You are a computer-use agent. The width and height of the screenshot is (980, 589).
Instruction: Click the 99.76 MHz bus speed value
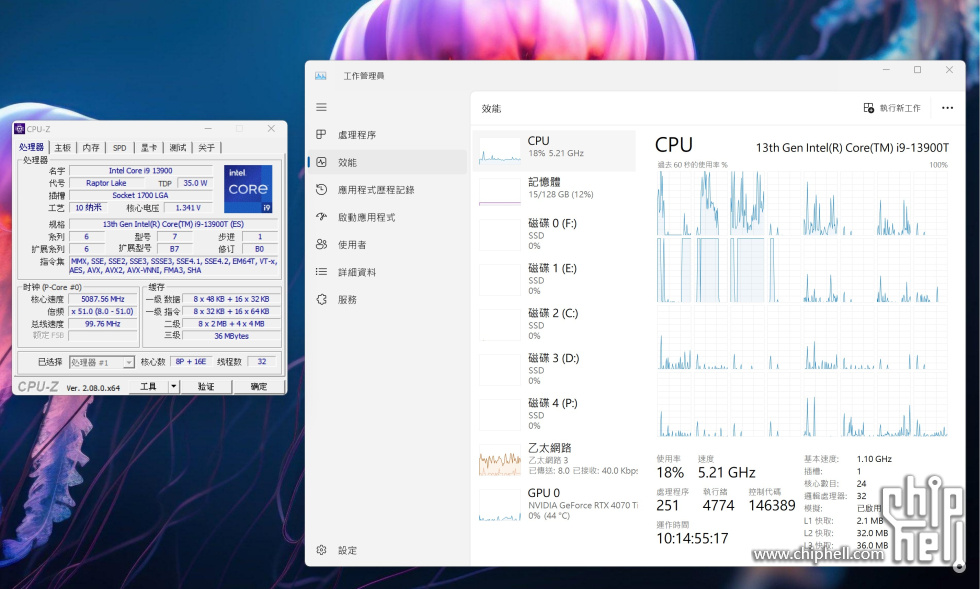(x=103, y=324)
